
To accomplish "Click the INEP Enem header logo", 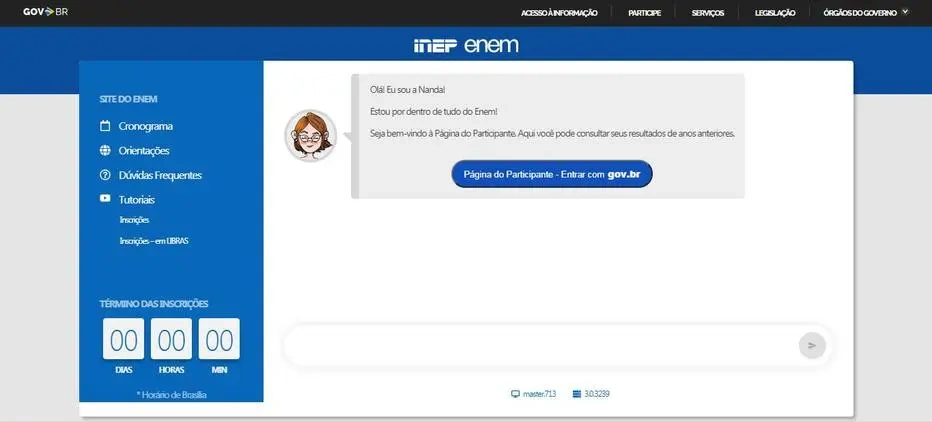I will (x=466, y=45).
